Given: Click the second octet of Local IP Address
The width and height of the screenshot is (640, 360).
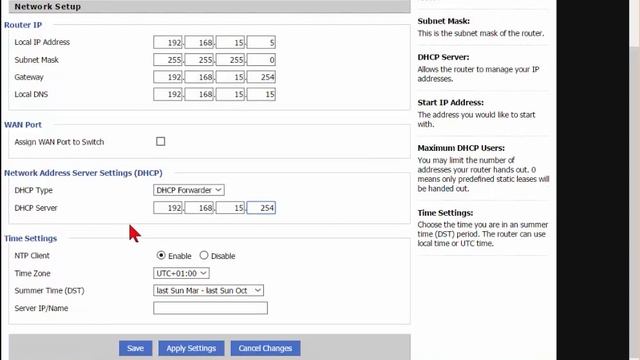Looking at the screenshot, I should [199, 42].
